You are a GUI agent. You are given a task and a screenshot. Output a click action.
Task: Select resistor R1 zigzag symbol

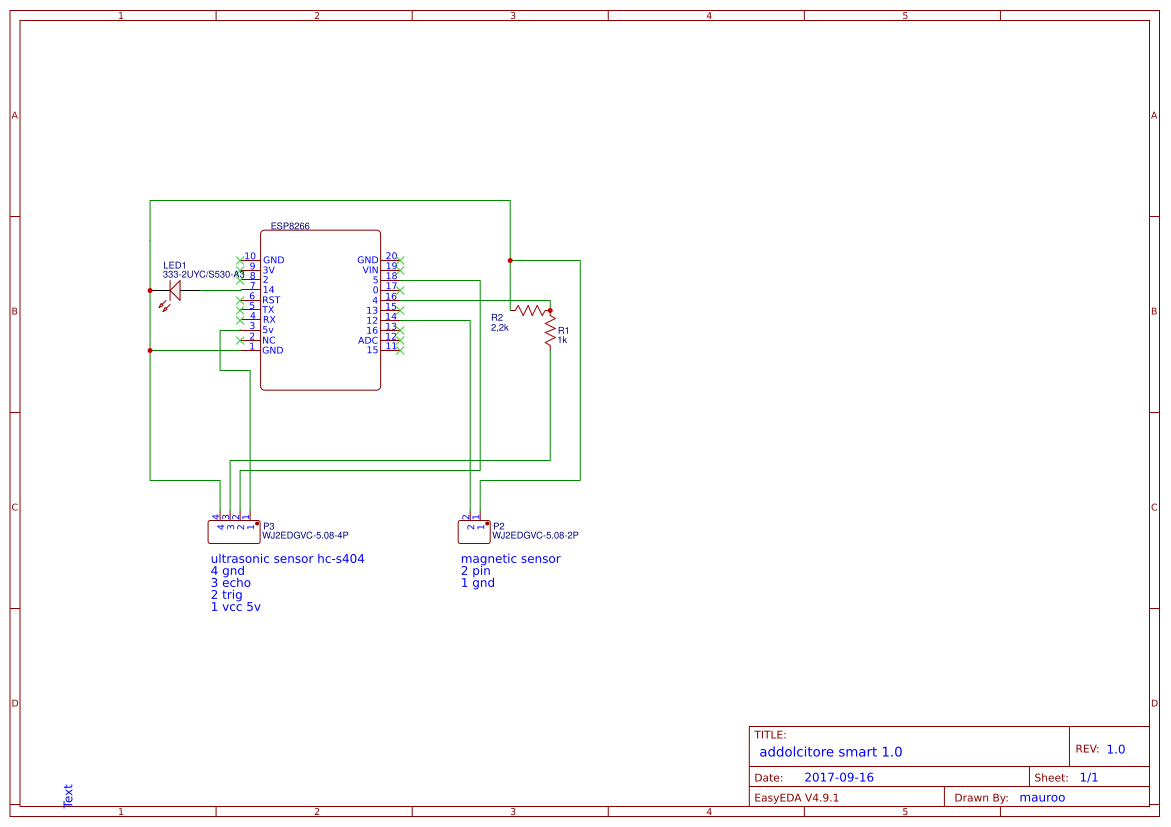coord(550,331)
